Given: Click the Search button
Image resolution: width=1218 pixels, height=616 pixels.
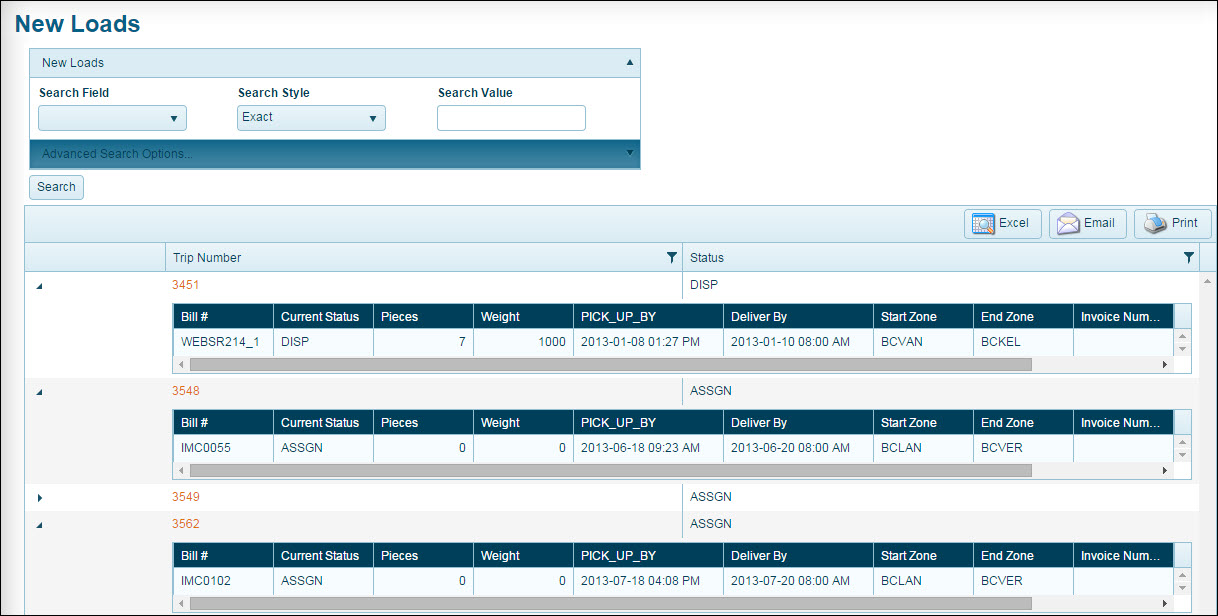Looking at the screenshot, I should pos(56,187).
